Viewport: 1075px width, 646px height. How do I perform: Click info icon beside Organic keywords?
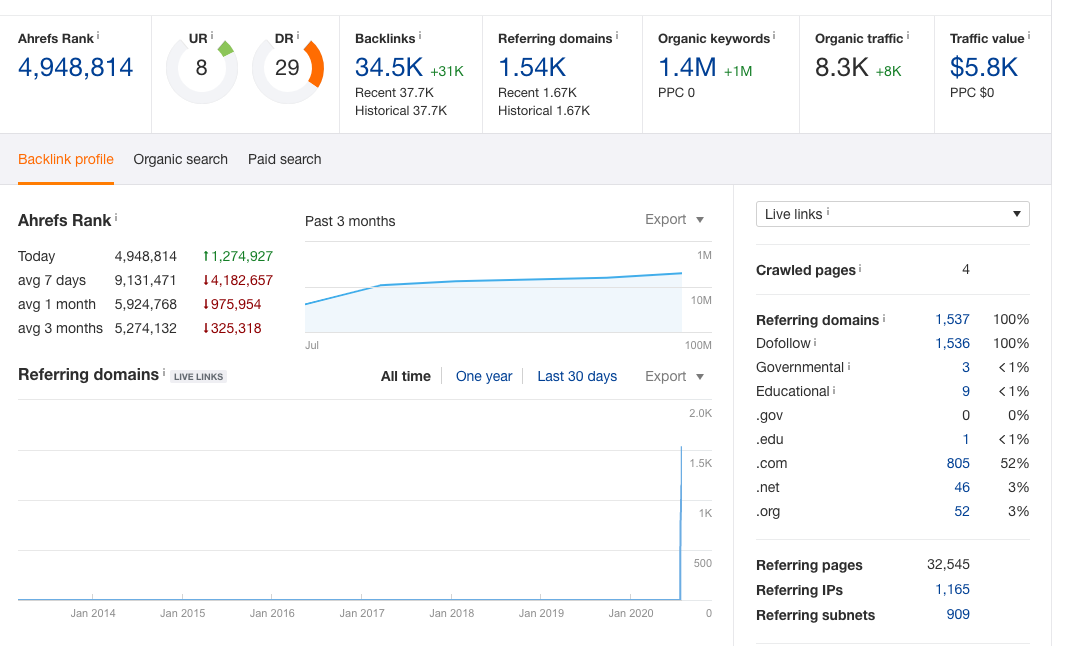pos(774,35)
